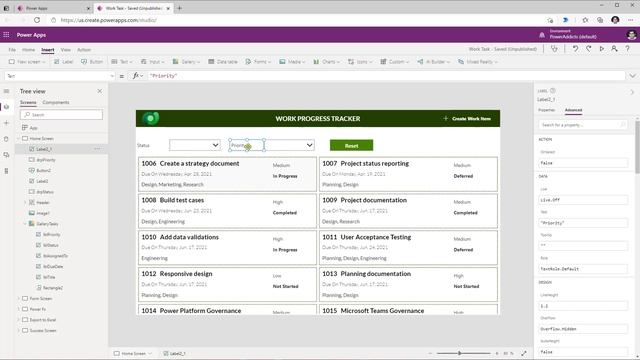Click the label info icon in properties panel
Screen dimensions: 640x360
553,91
